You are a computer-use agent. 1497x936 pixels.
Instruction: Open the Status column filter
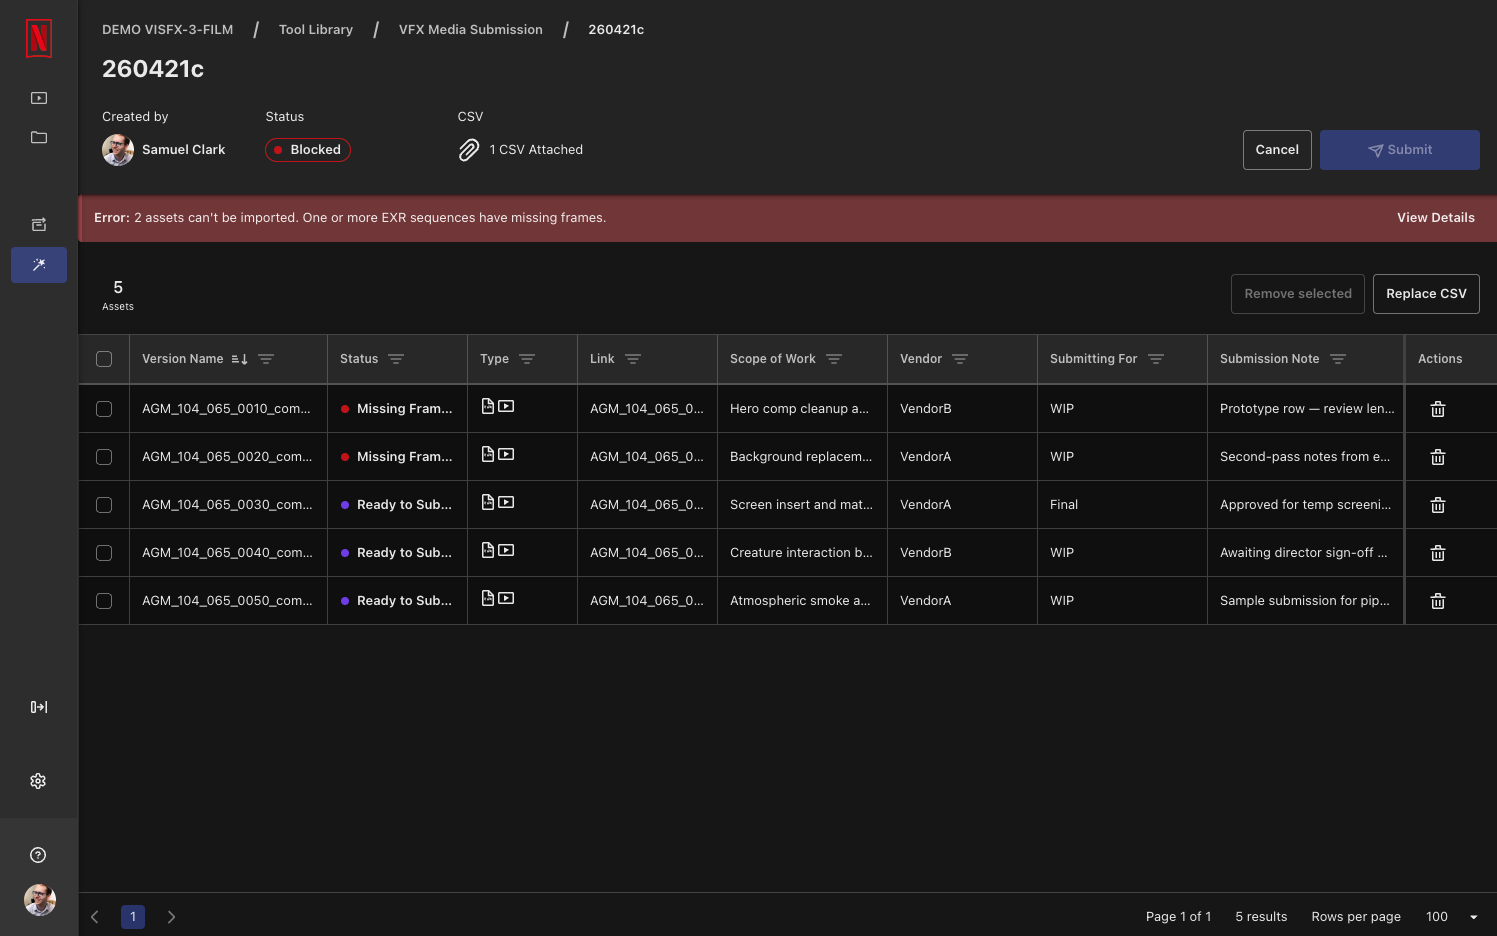coord(396,359)
